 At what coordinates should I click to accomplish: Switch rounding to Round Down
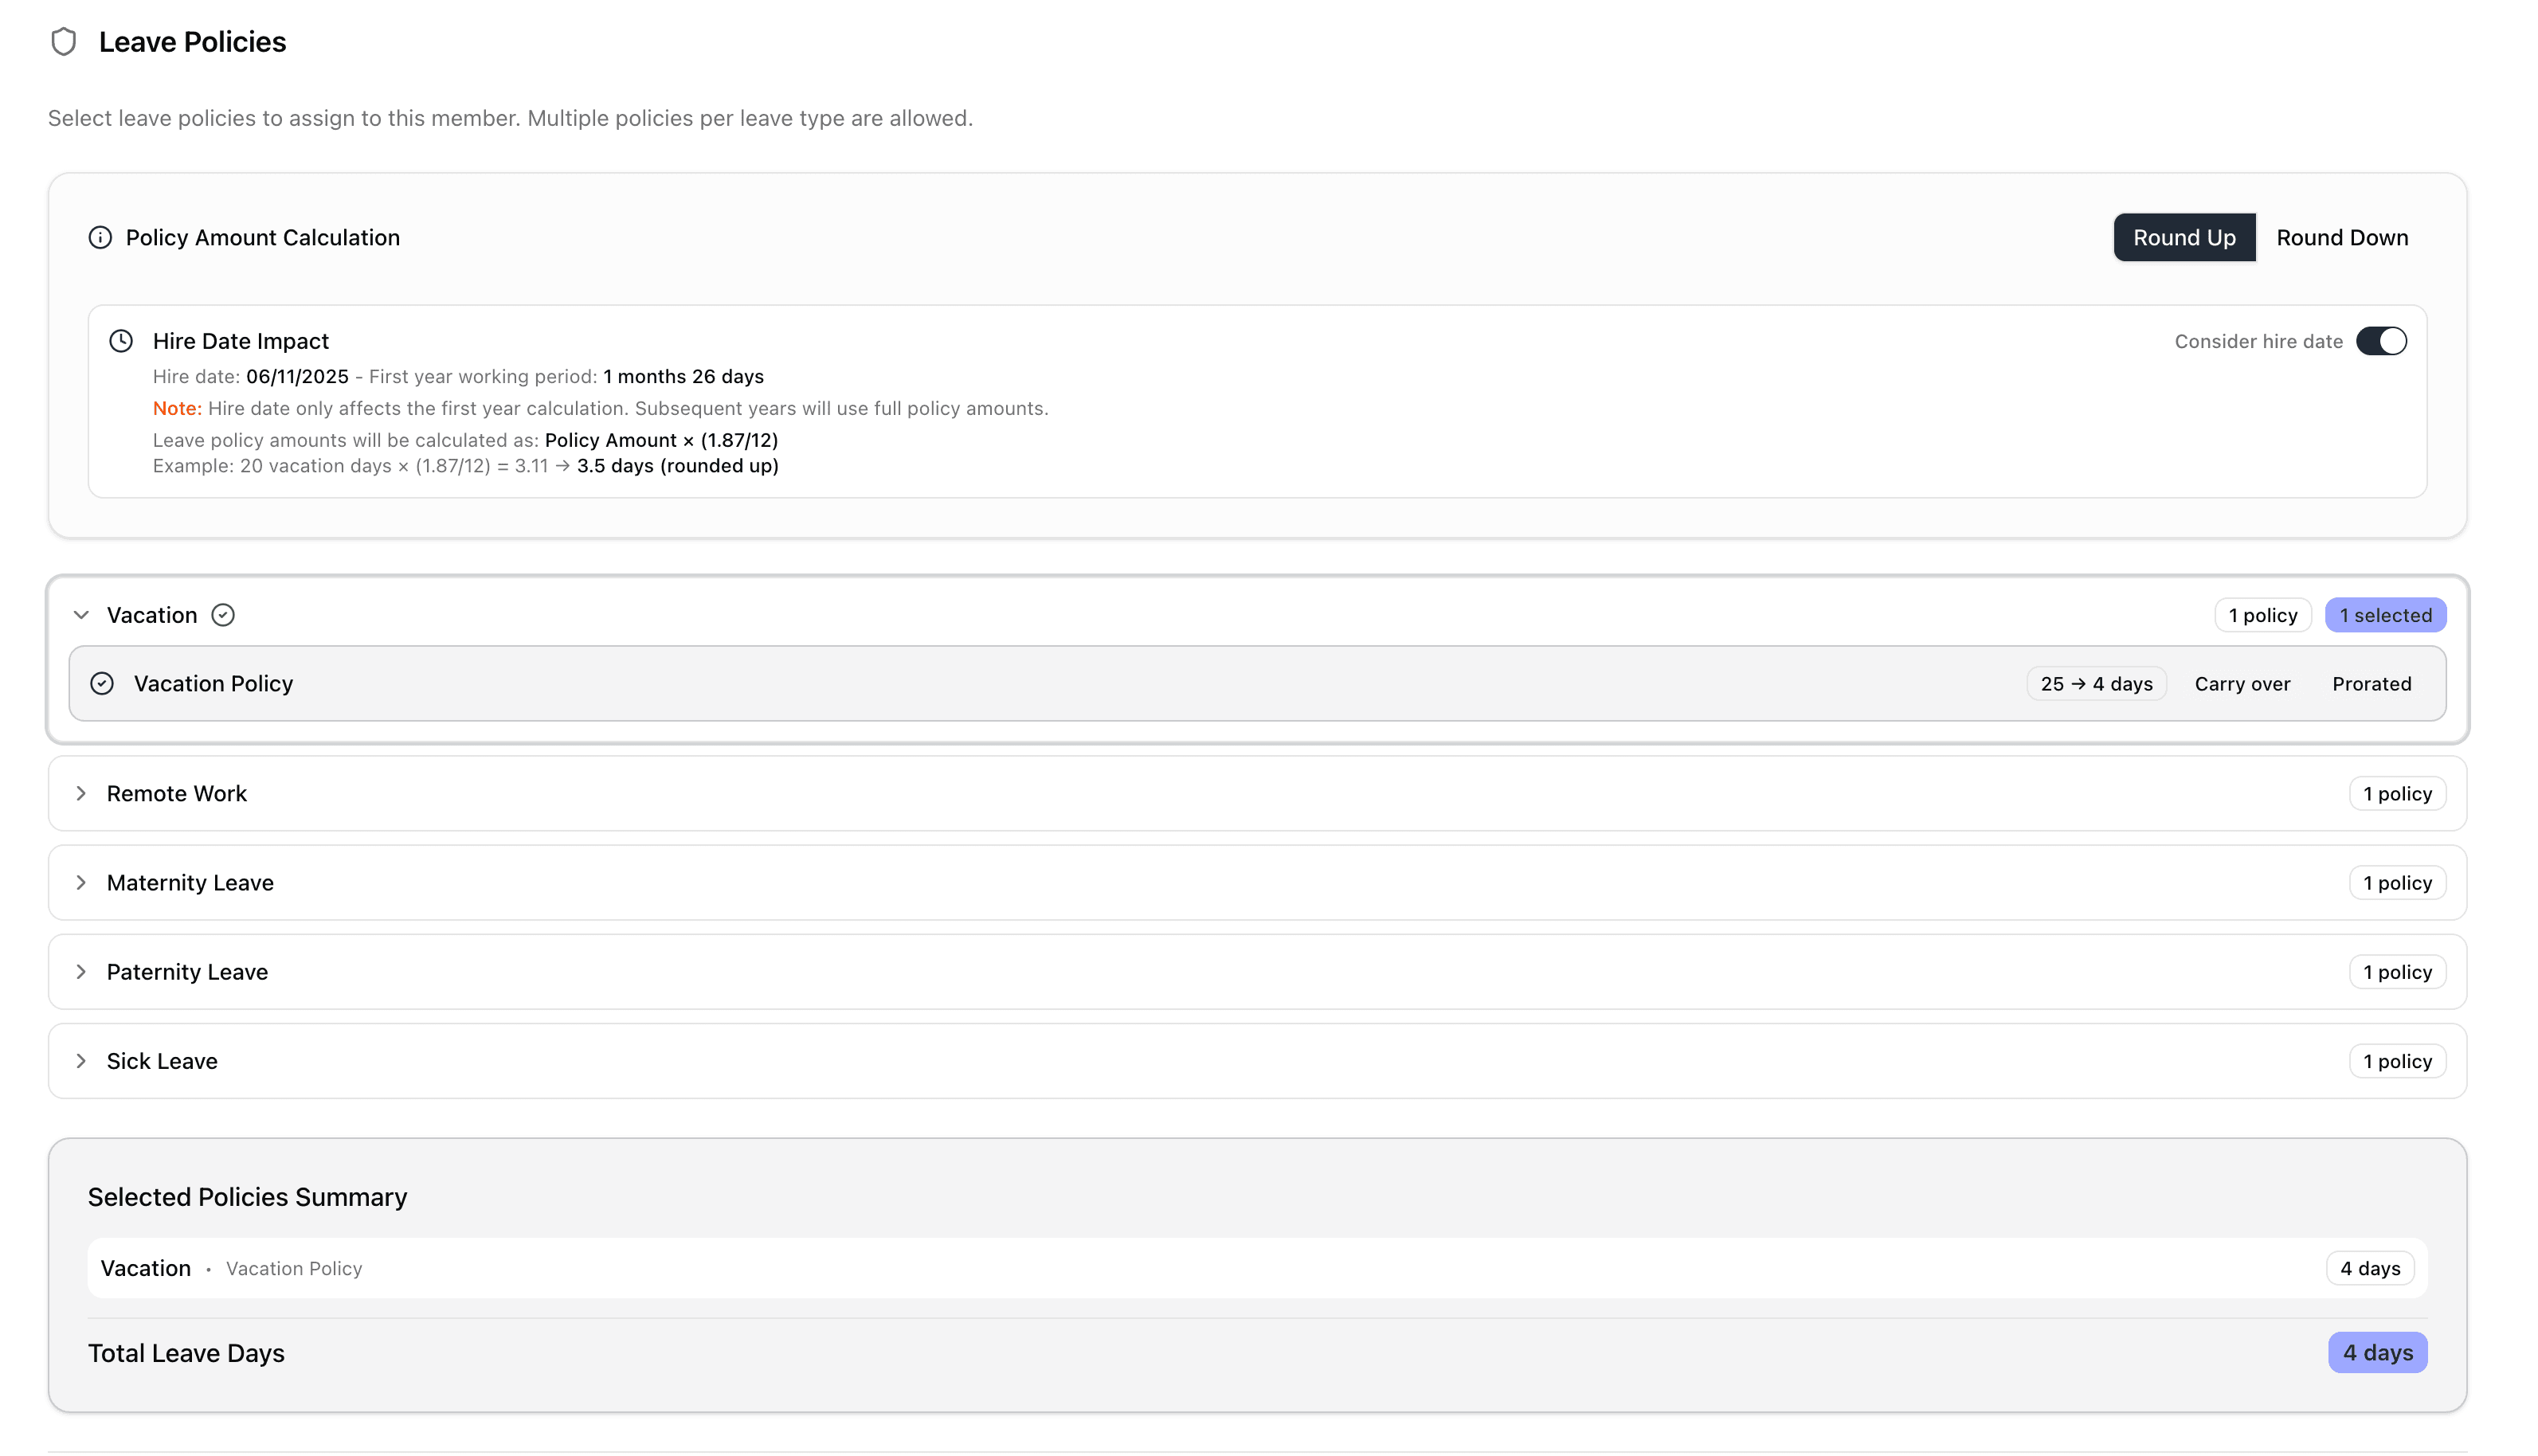2341,238
